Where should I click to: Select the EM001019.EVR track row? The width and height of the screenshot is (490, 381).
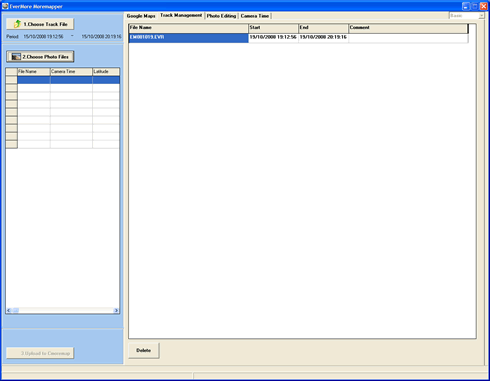tap(298, 37)
